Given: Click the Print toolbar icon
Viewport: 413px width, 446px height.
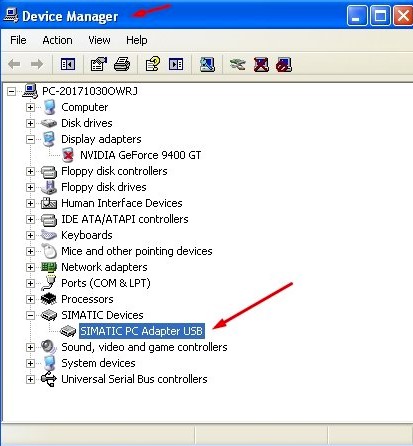Looking at the screenshot, I should [122, 64].
